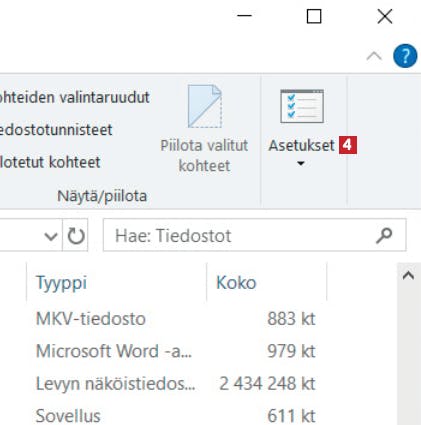Click the scroll up arrow of file list

(x=408, y=276)
